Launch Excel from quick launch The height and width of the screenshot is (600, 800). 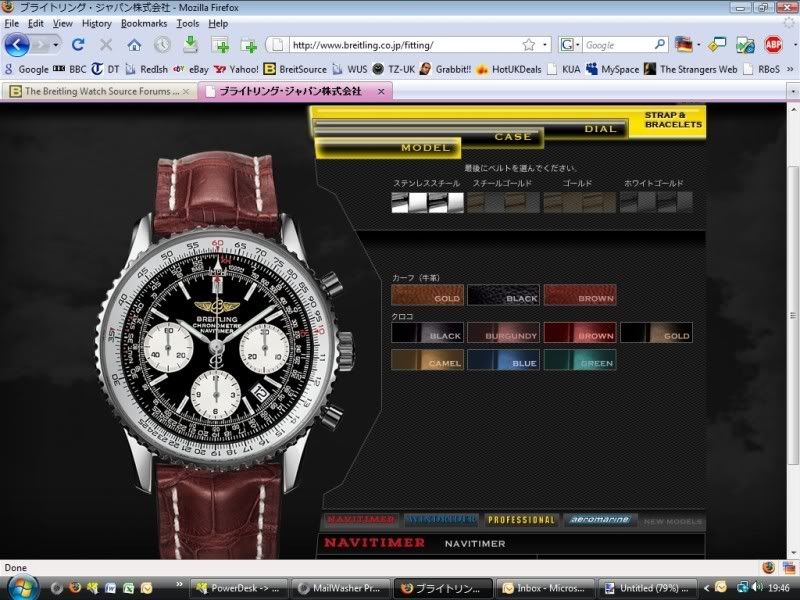coord(128,588)
